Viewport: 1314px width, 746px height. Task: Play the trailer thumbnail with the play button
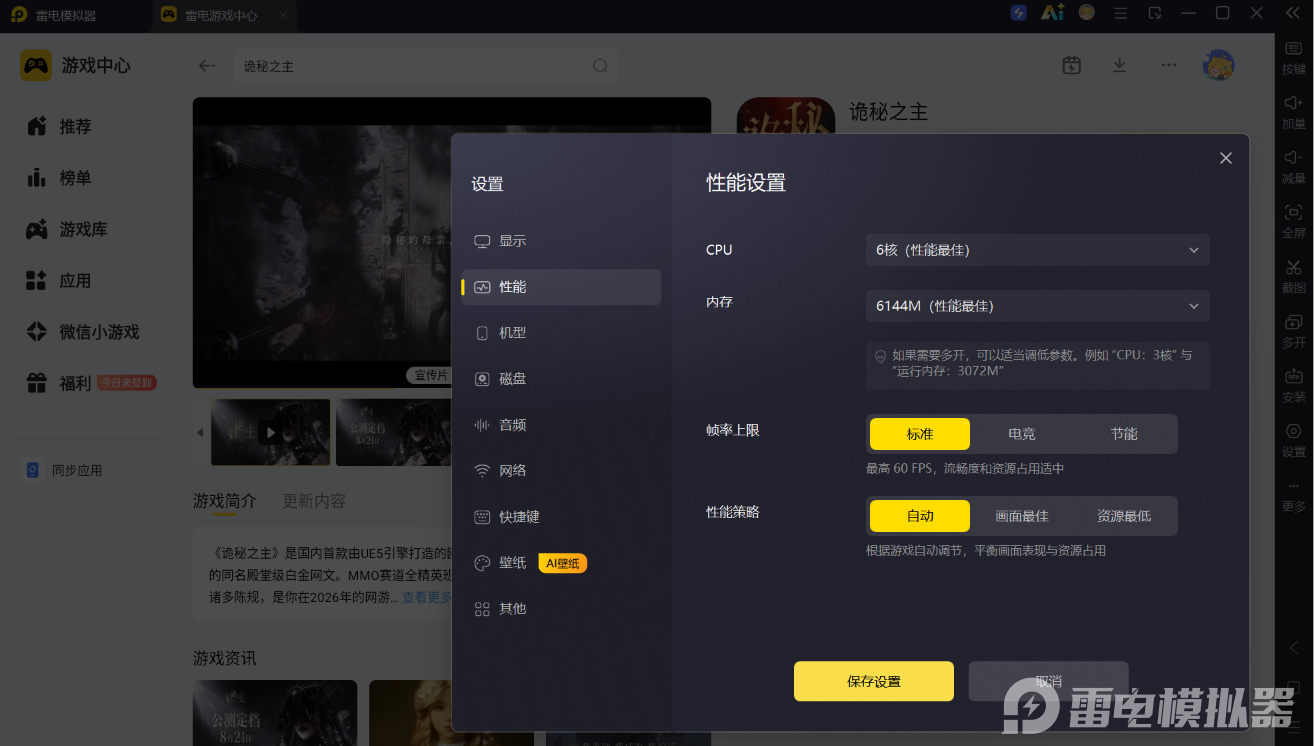point(270,433)
